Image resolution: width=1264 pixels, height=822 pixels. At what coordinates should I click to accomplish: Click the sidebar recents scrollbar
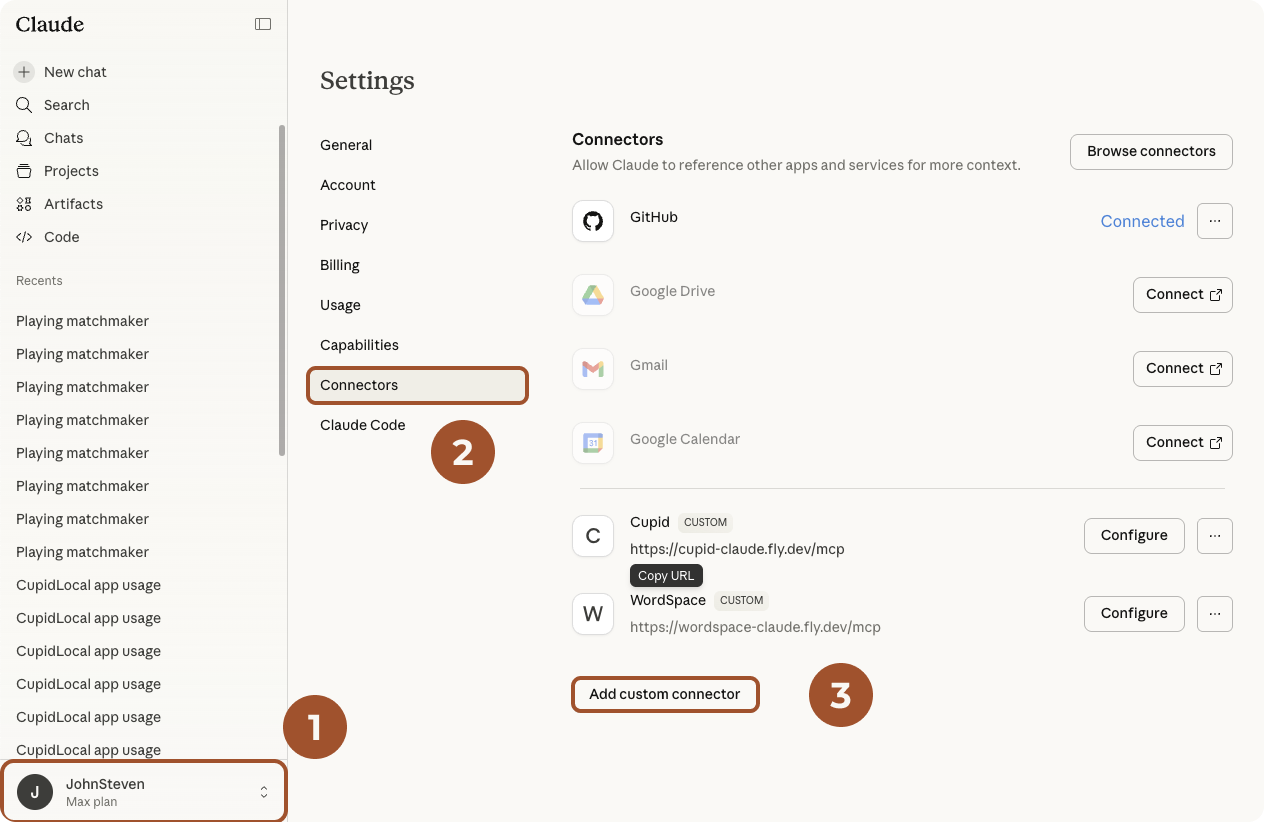(x=282, y=290)
